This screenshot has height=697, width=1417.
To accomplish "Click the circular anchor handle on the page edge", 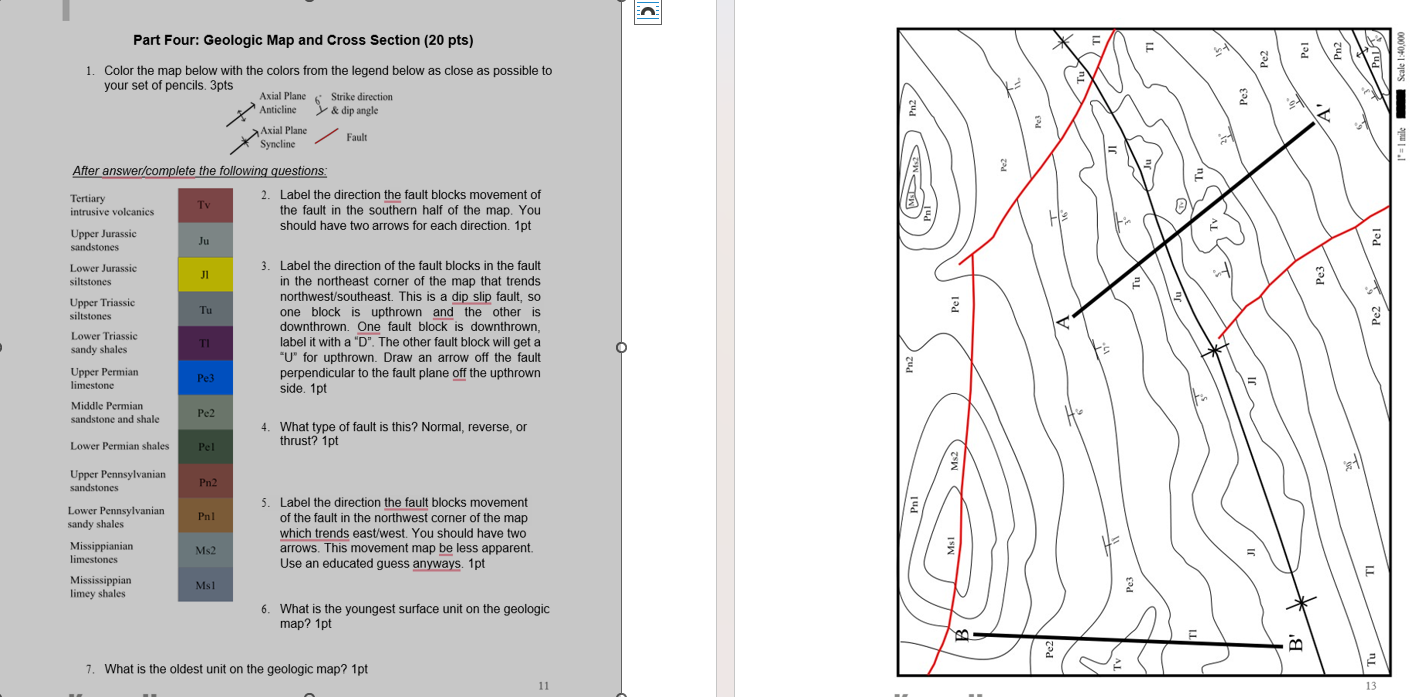I will click(623, 348).
